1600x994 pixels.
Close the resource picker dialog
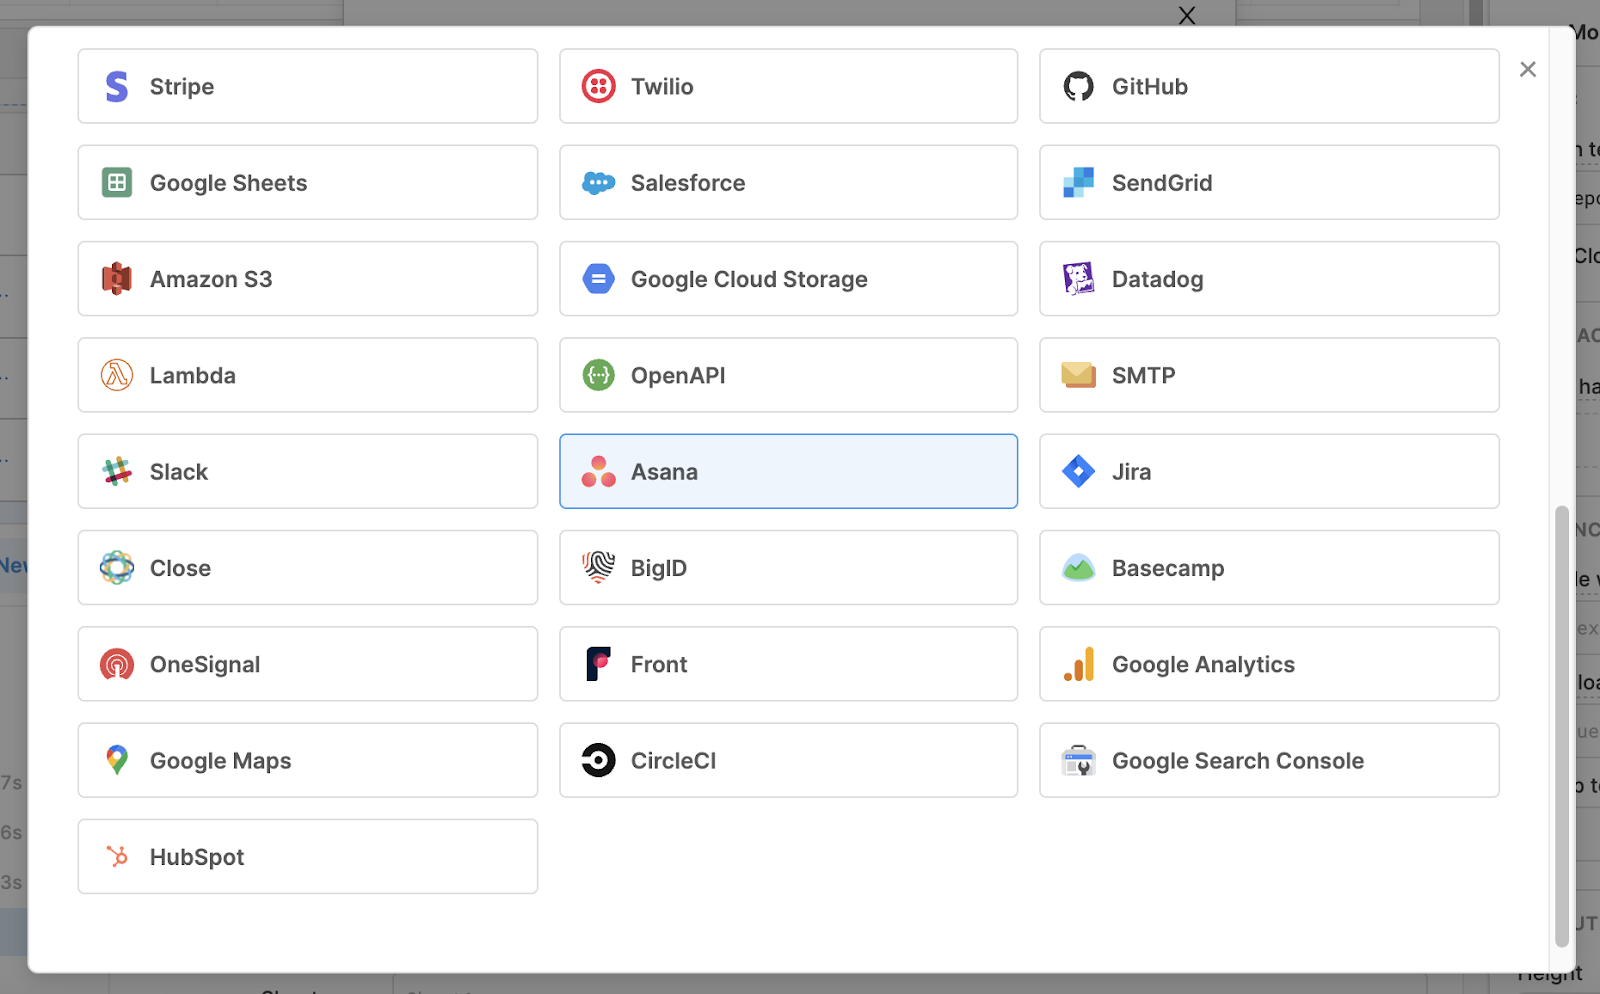[1528, 69]
